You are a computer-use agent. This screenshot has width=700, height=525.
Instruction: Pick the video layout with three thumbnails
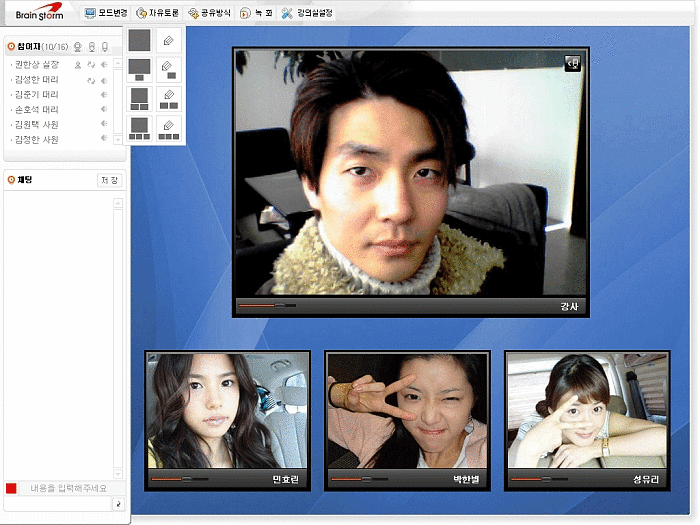(x=140, y=127)
